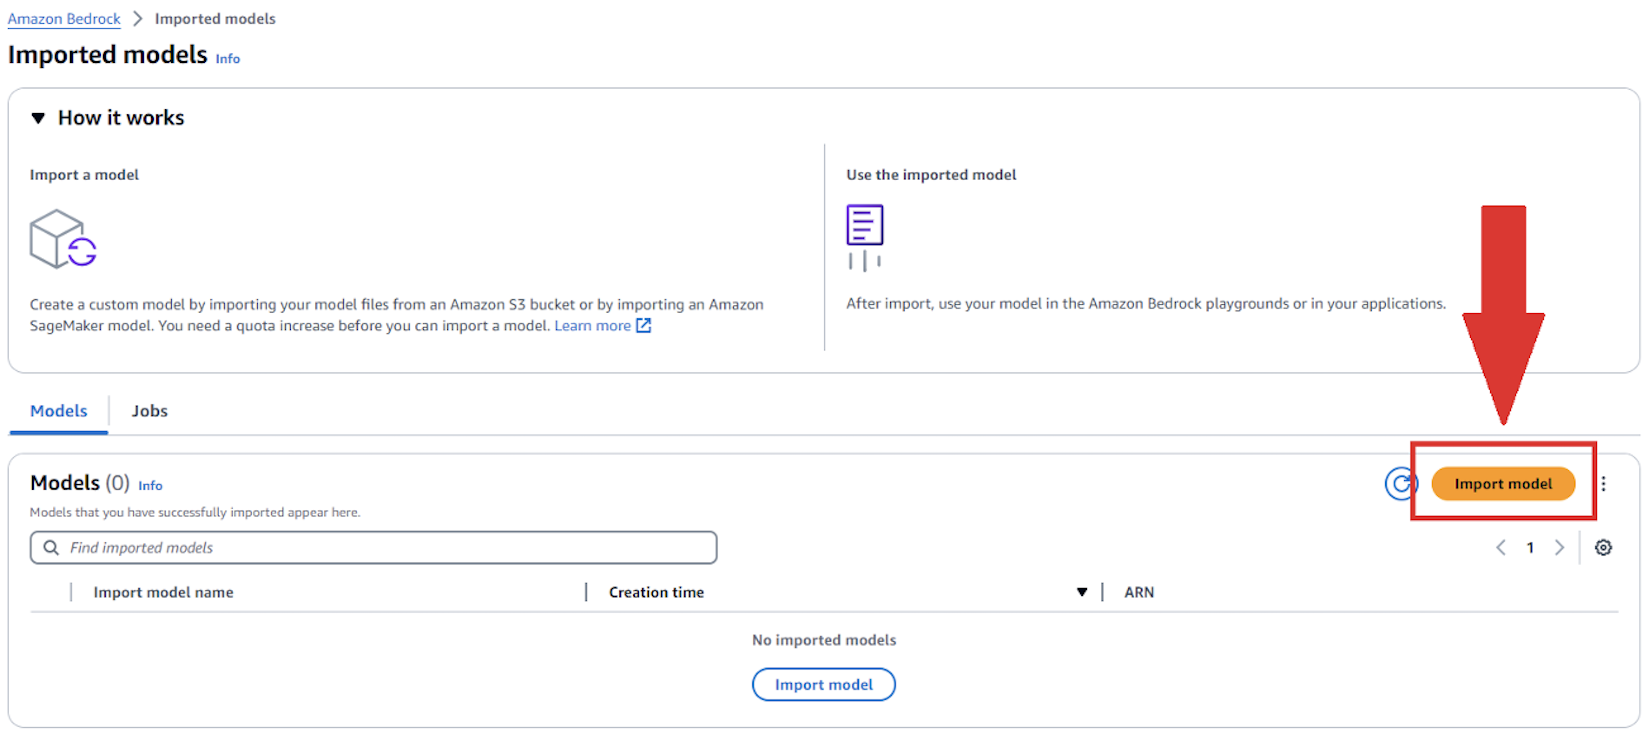Go to previous page of models

pyautogui.click(x=1501, y=548)
